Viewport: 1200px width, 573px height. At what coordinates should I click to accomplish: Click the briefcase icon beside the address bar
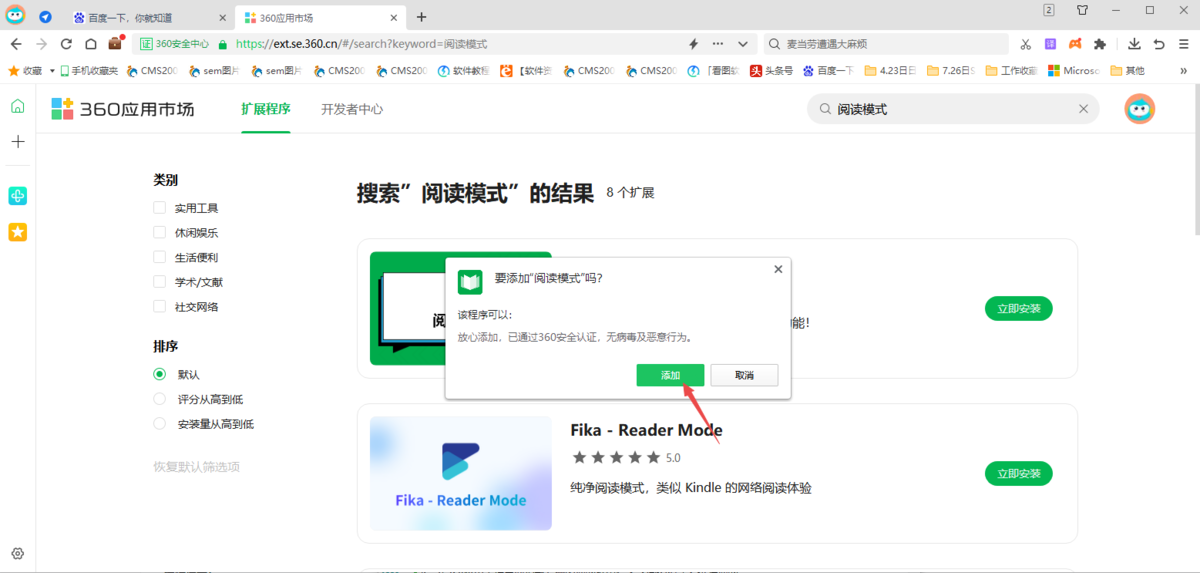[115, 44]
